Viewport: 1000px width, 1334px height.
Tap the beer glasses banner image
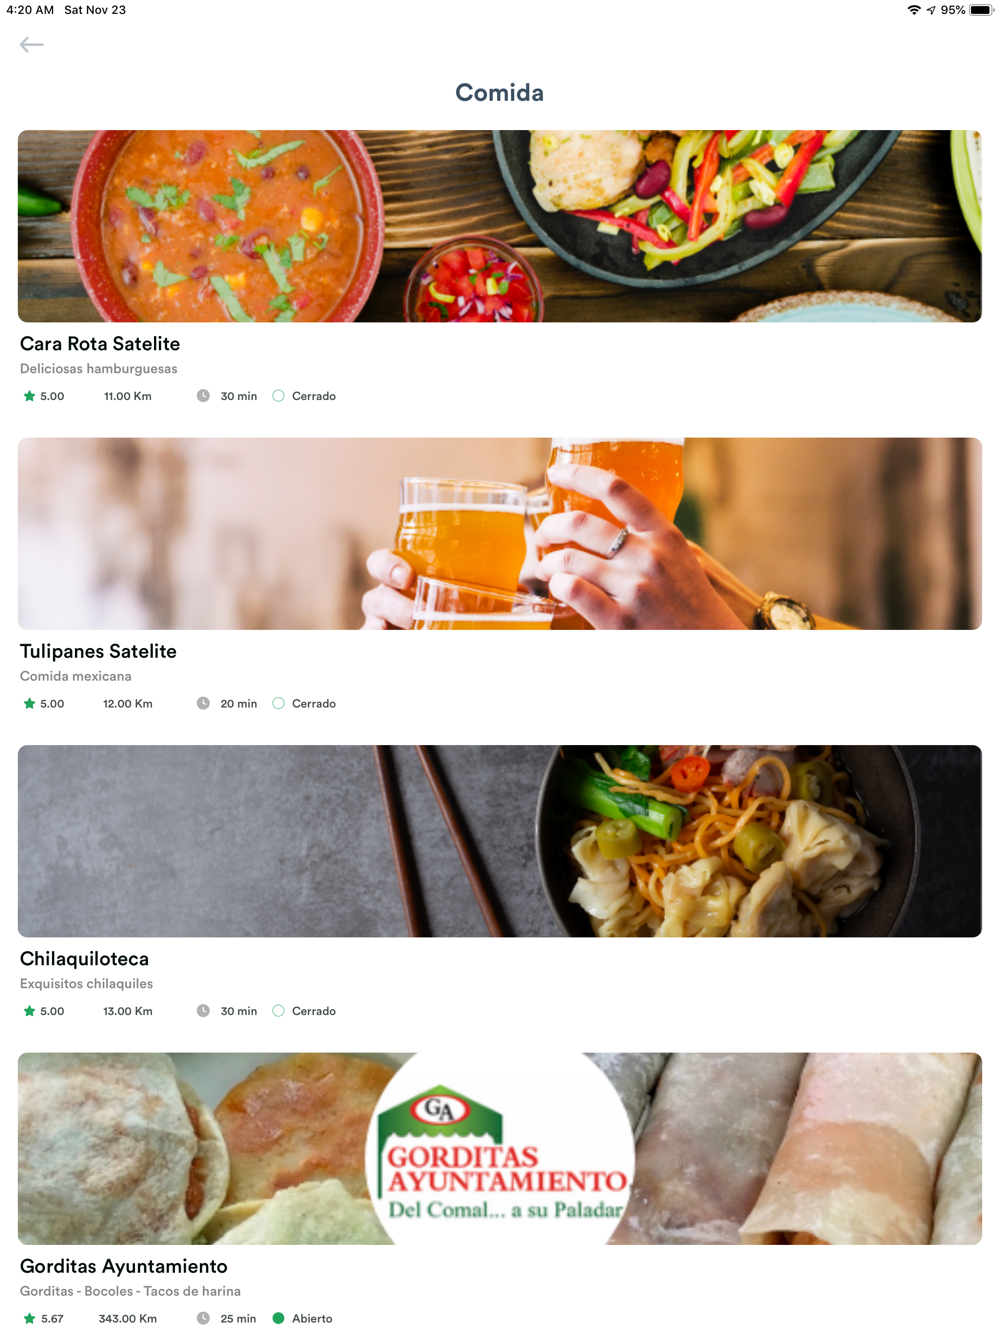(500, 533)
